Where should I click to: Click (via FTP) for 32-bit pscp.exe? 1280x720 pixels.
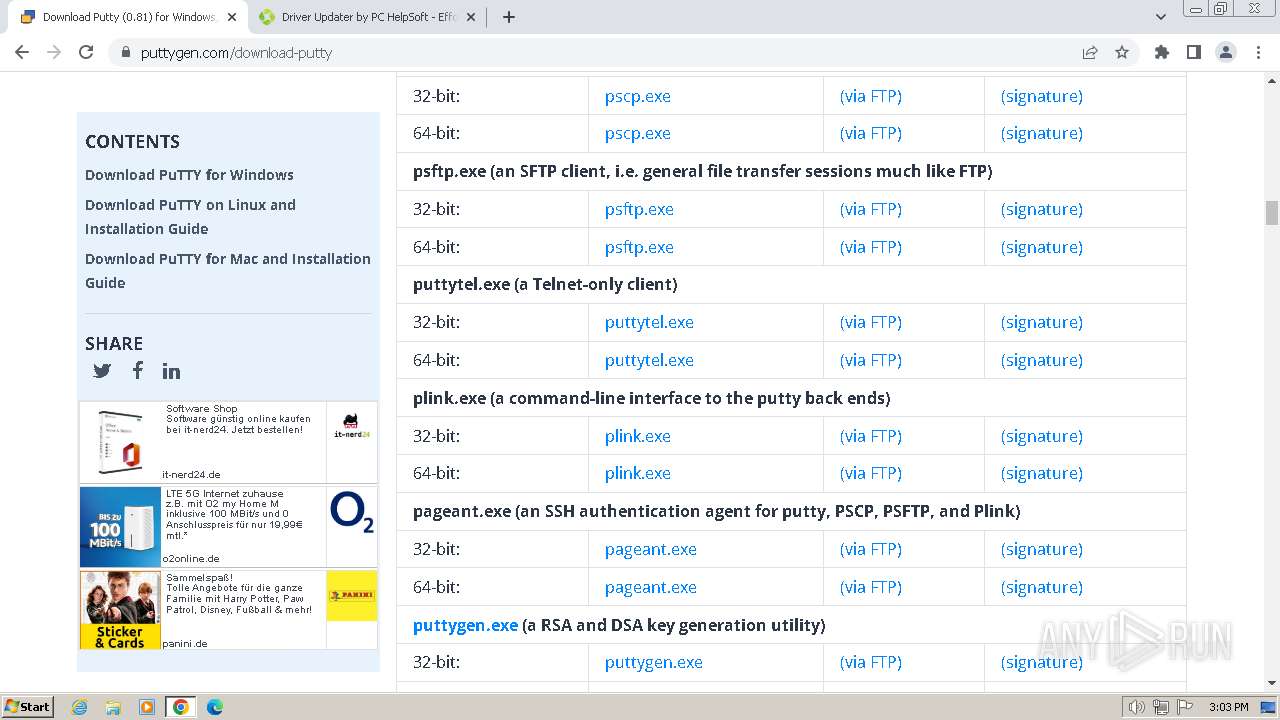click(x=871, y=96)
